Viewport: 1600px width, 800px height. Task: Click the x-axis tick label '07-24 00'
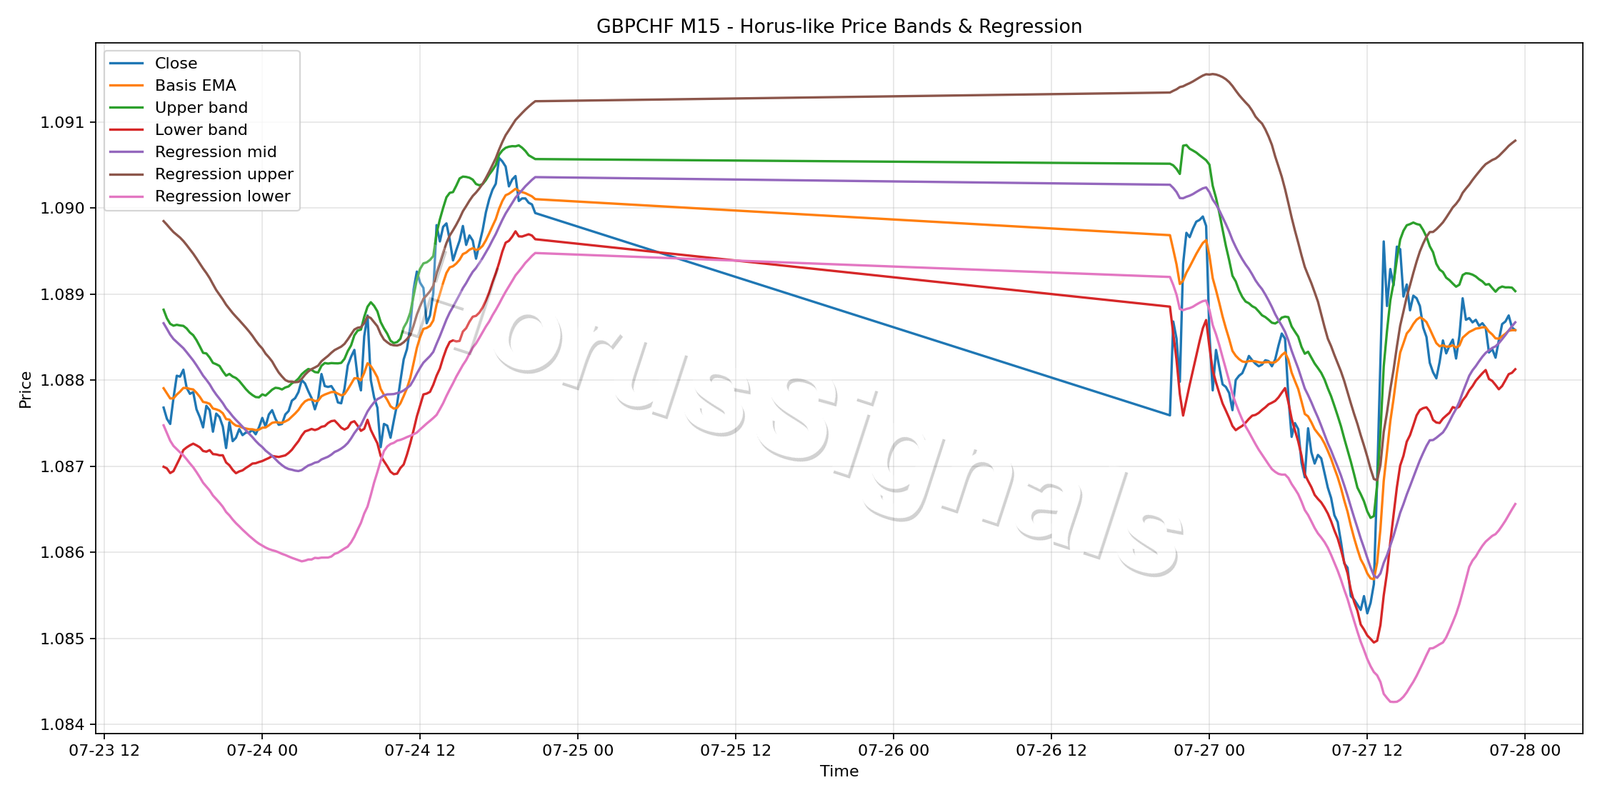point(262,751)
